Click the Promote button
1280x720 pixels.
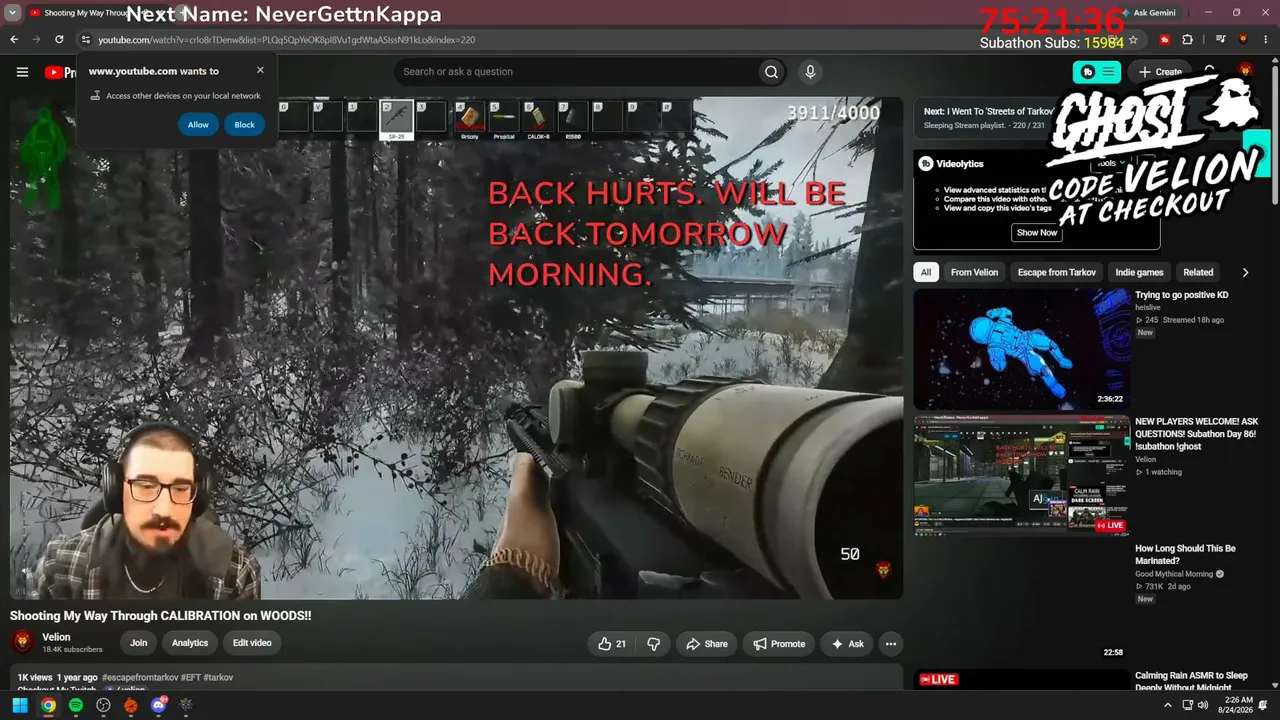[x=779, y=644]
